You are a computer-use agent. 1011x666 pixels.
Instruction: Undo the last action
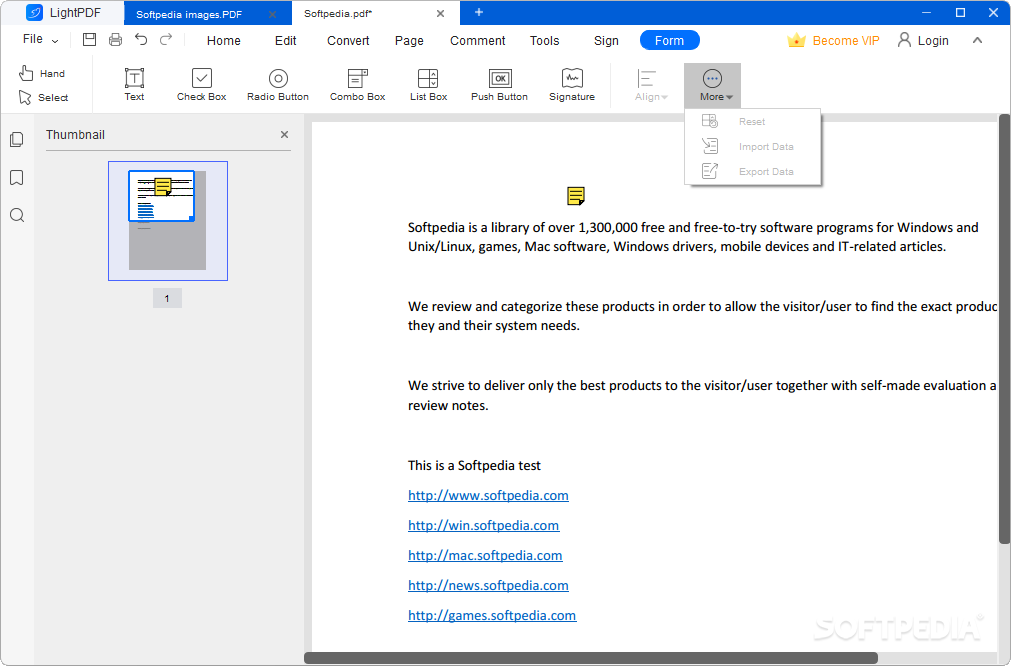click(141, 40)
